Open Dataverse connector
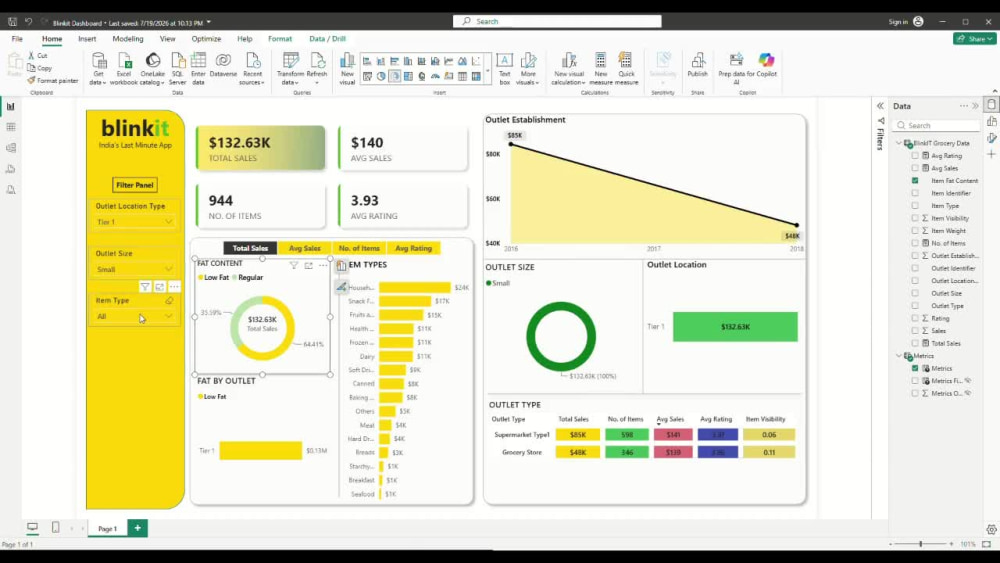 [223, 66]
